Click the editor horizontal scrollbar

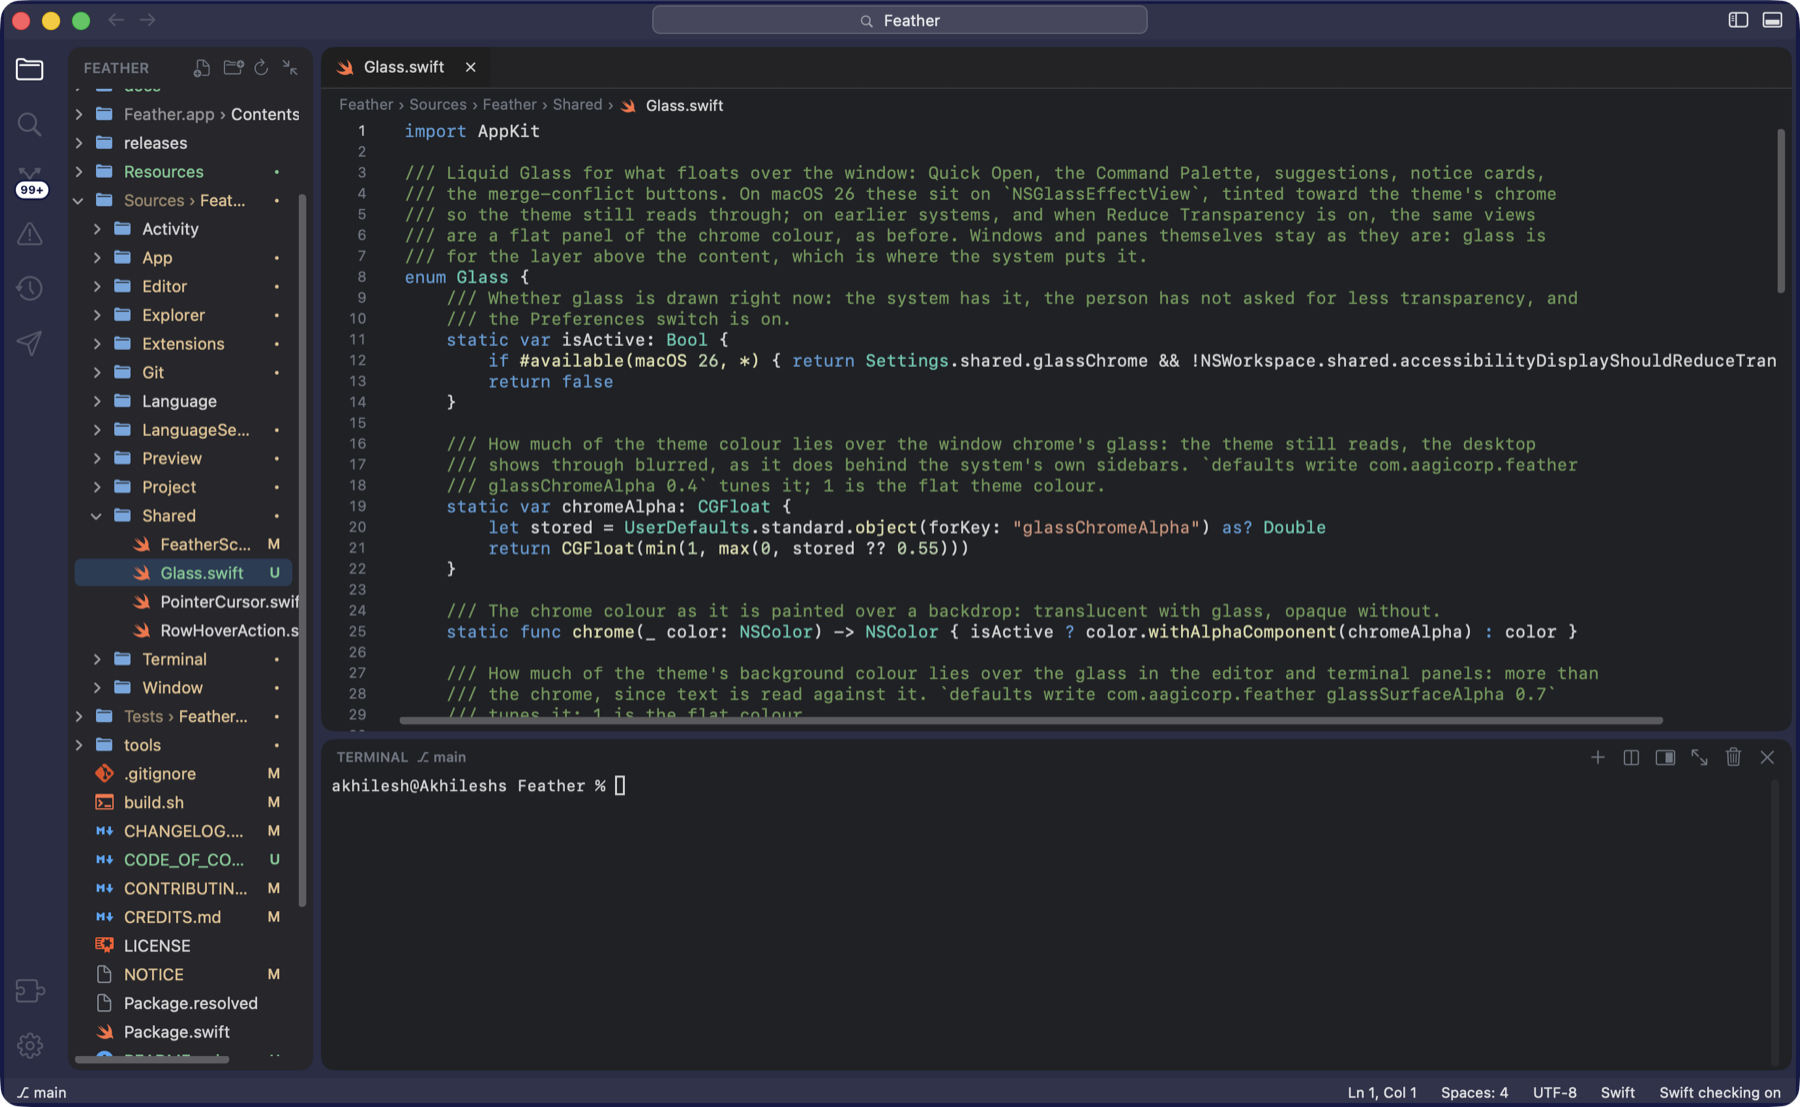click(1030, 720)
